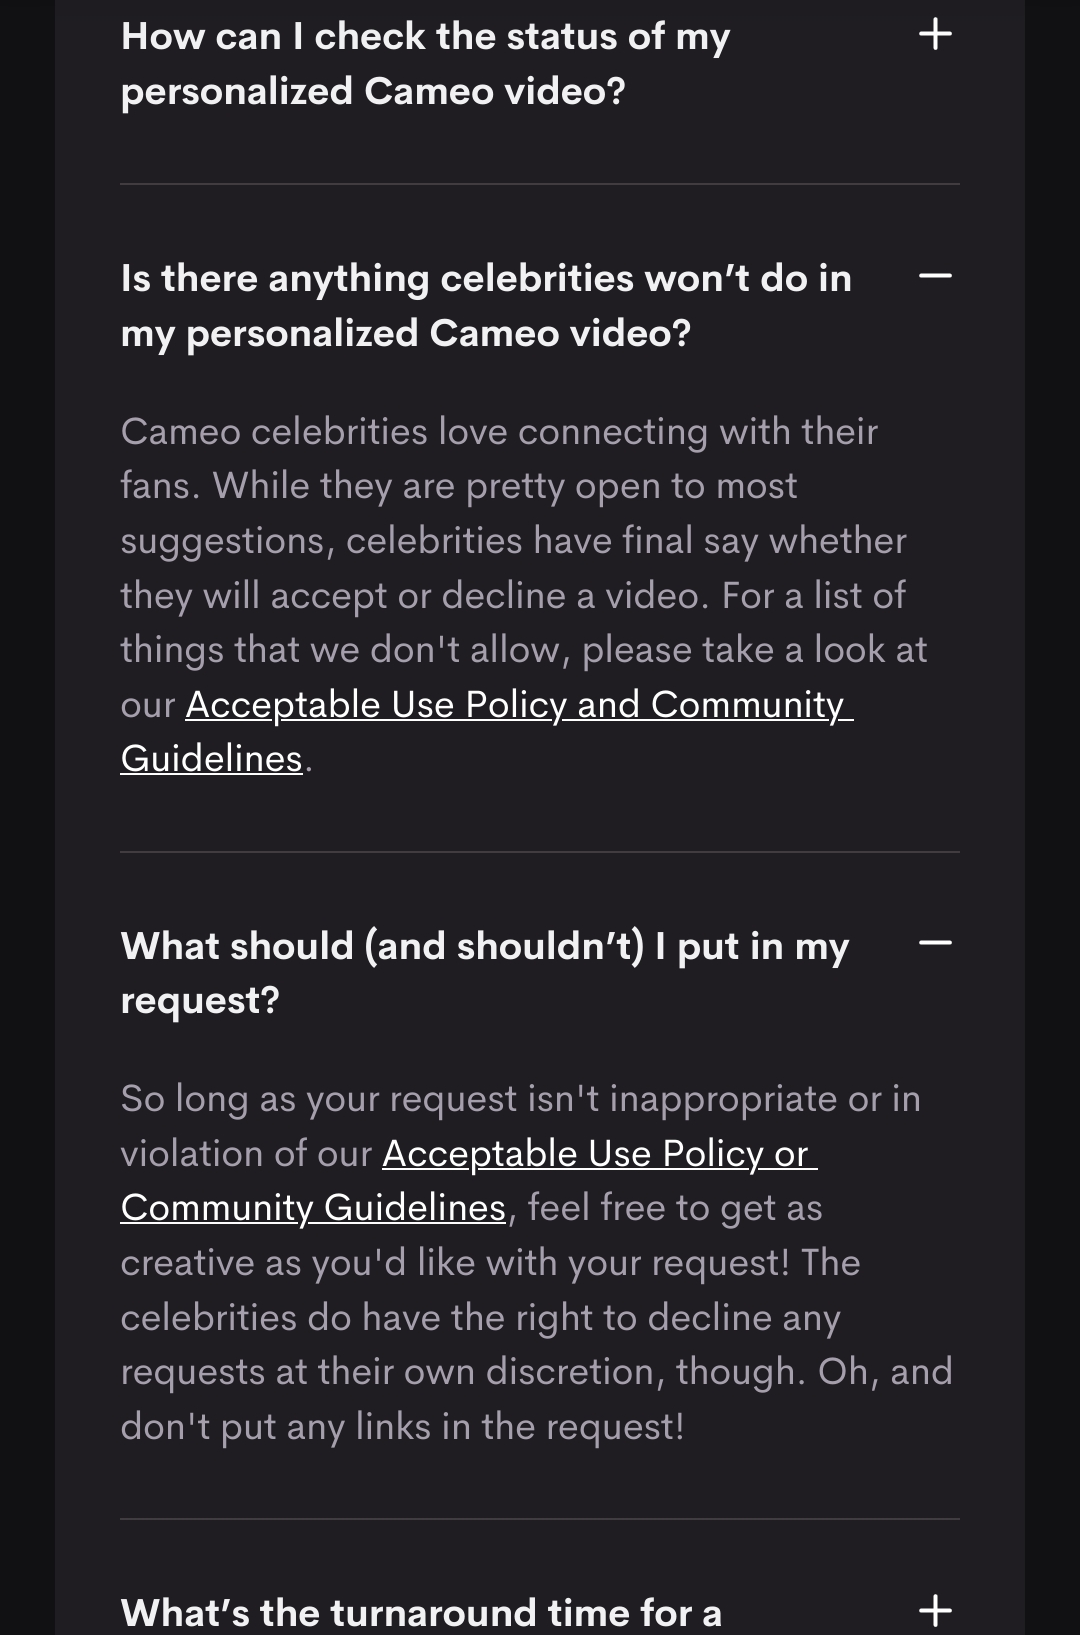Collapse the "celebrities won't do" answer minus icon
The image size is (1080, 1635).
pos(935,276)
